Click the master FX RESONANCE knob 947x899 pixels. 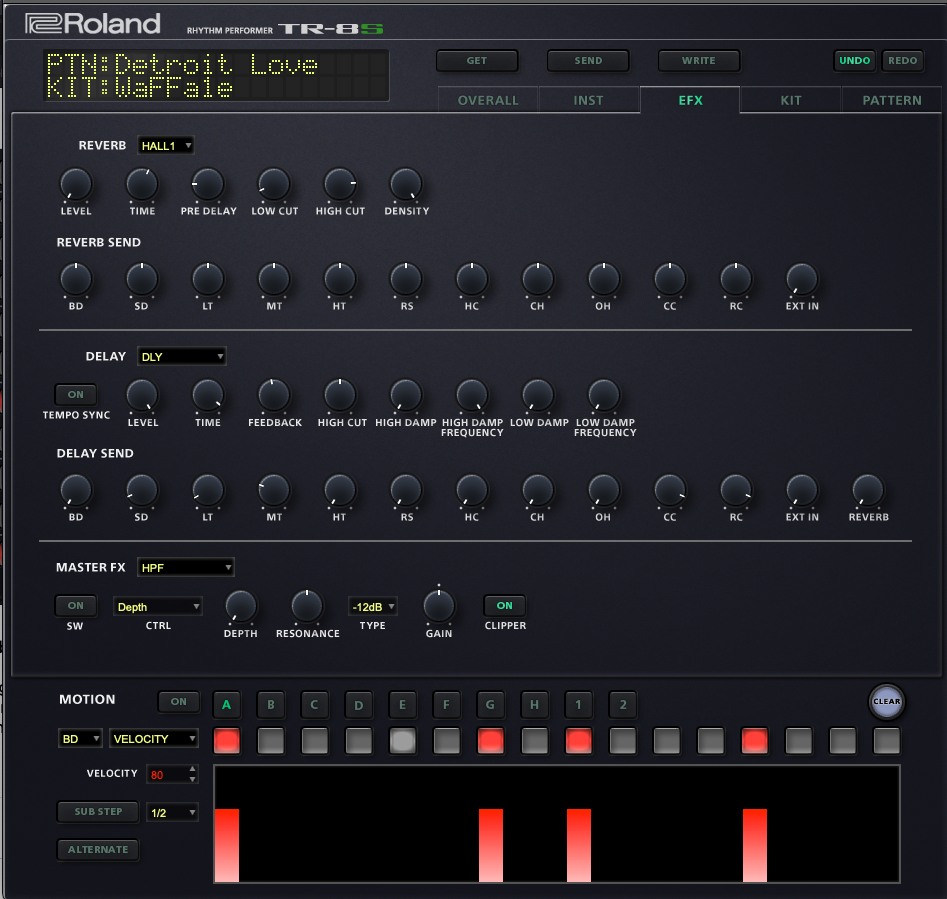pos(307,606)
